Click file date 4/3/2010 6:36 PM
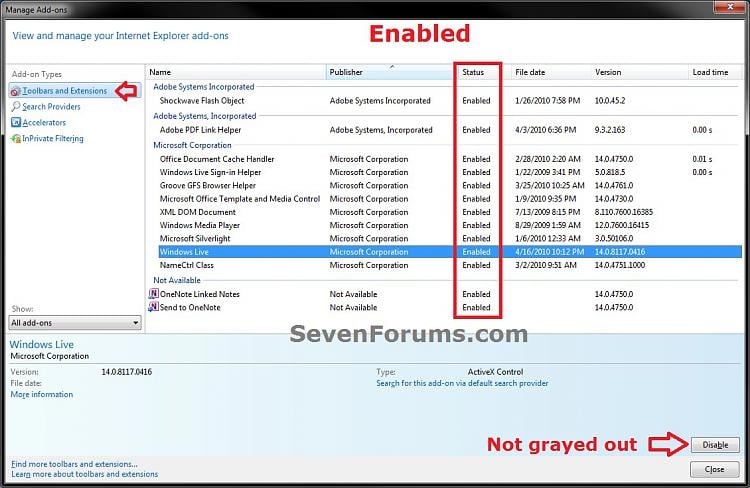This screenshot has width=750, height=488. 546,130
